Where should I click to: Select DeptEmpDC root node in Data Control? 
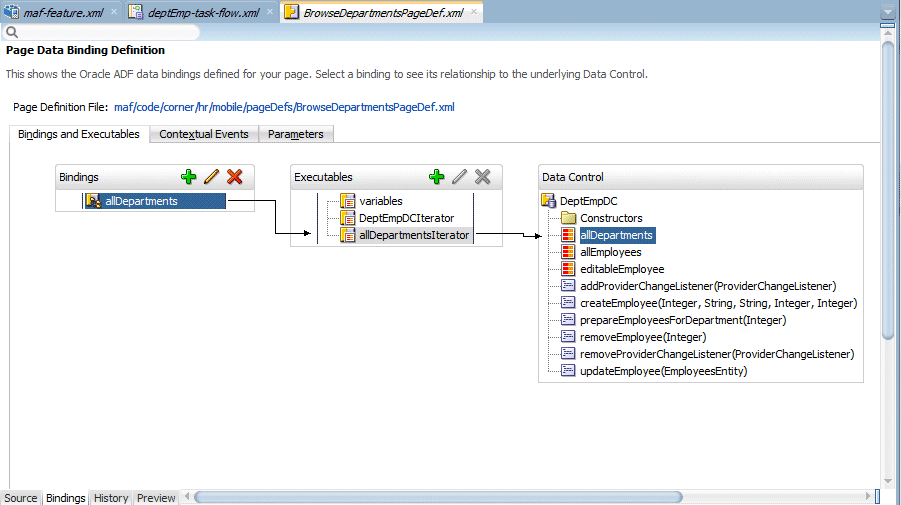588,201
